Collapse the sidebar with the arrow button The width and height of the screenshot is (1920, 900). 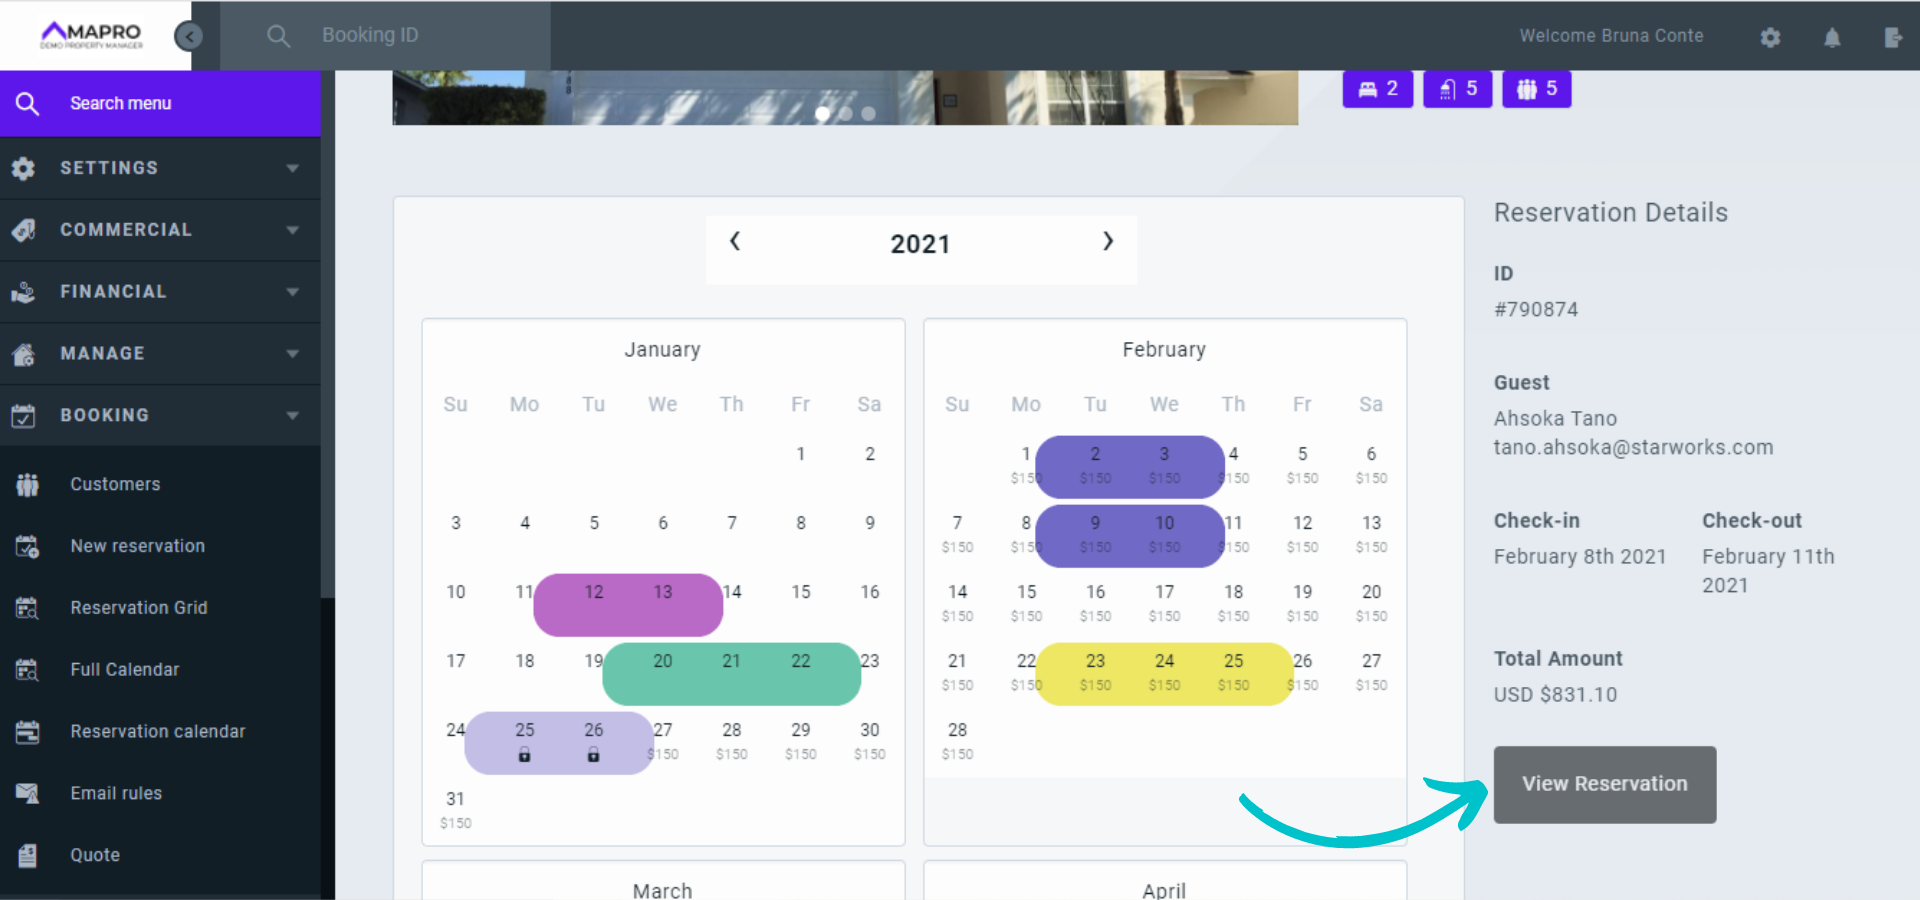(x=189, y=35)
